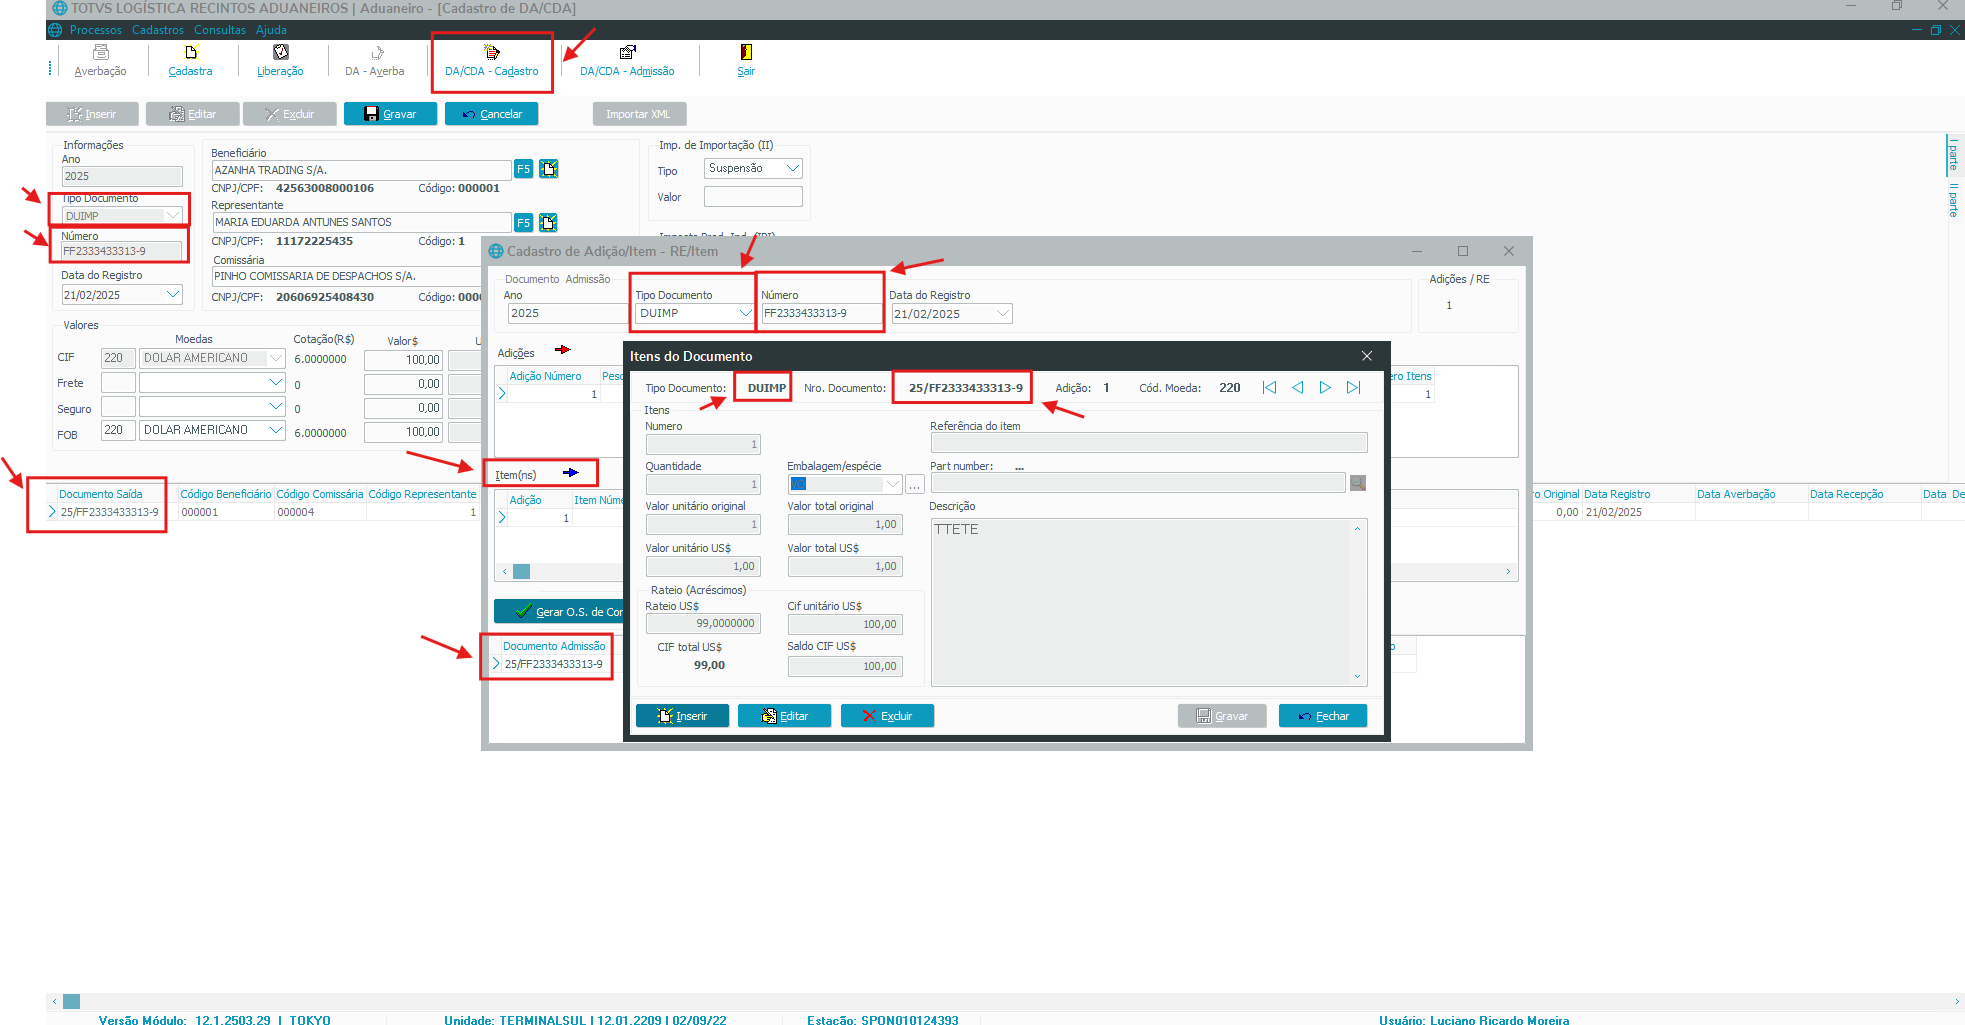
Task: Click Inserir in the main Cadastro toolbar
Action: point(92,114)
